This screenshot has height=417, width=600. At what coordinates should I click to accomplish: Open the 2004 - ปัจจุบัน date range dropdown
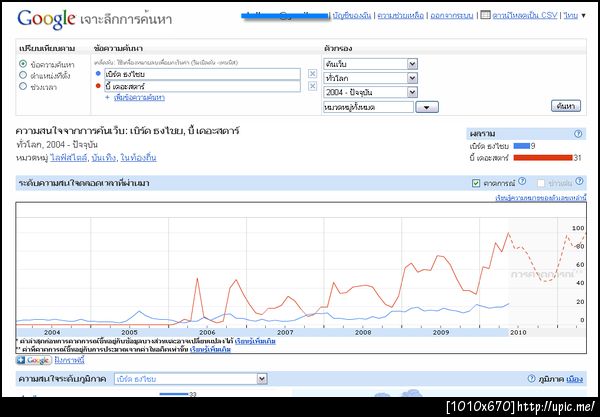click(370, 92)
